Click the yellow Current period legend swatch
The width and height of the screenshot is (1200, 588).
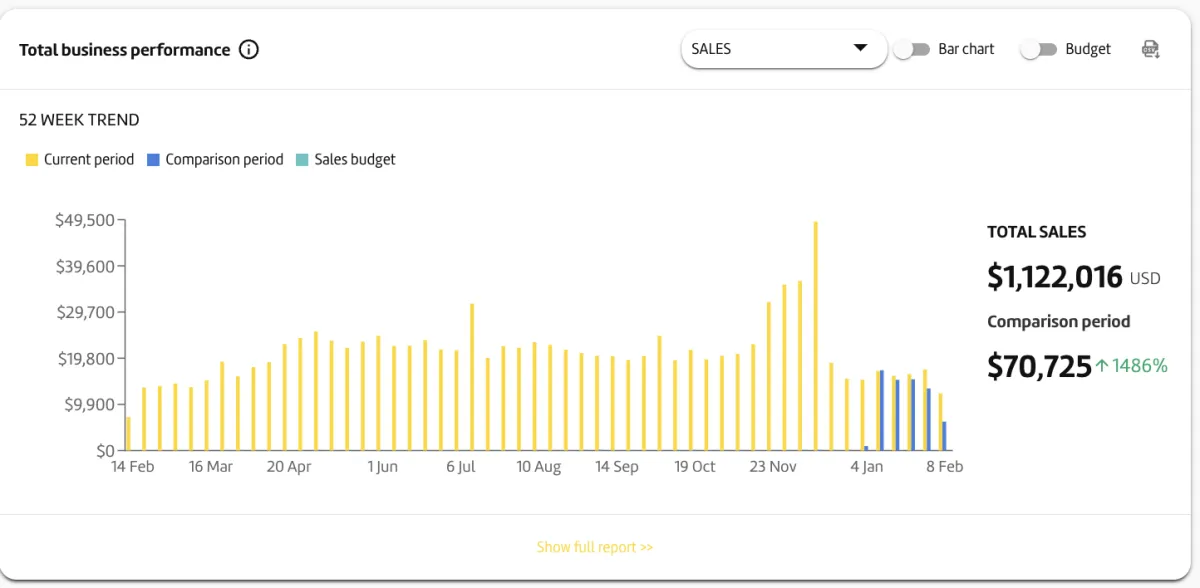[32, 160]
